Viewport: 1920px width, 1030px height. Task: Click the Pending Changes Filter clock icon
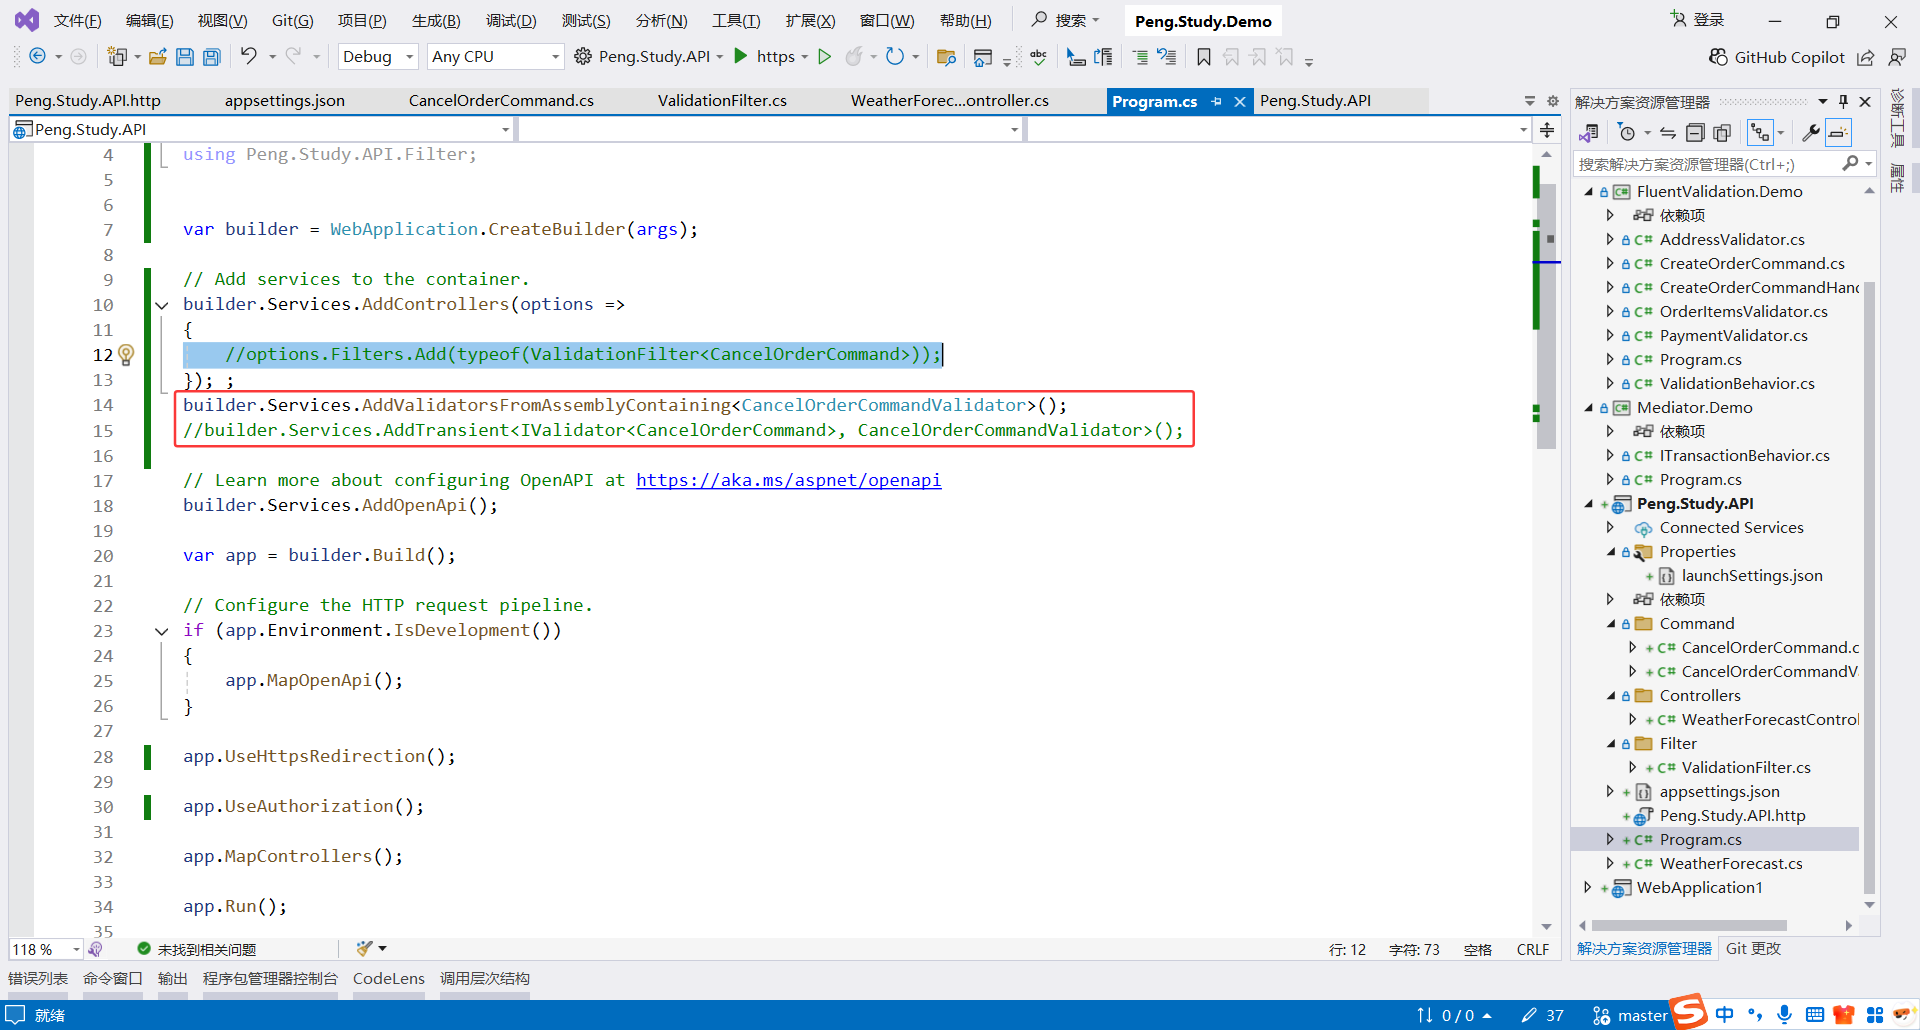click(x=1627, y=133)
